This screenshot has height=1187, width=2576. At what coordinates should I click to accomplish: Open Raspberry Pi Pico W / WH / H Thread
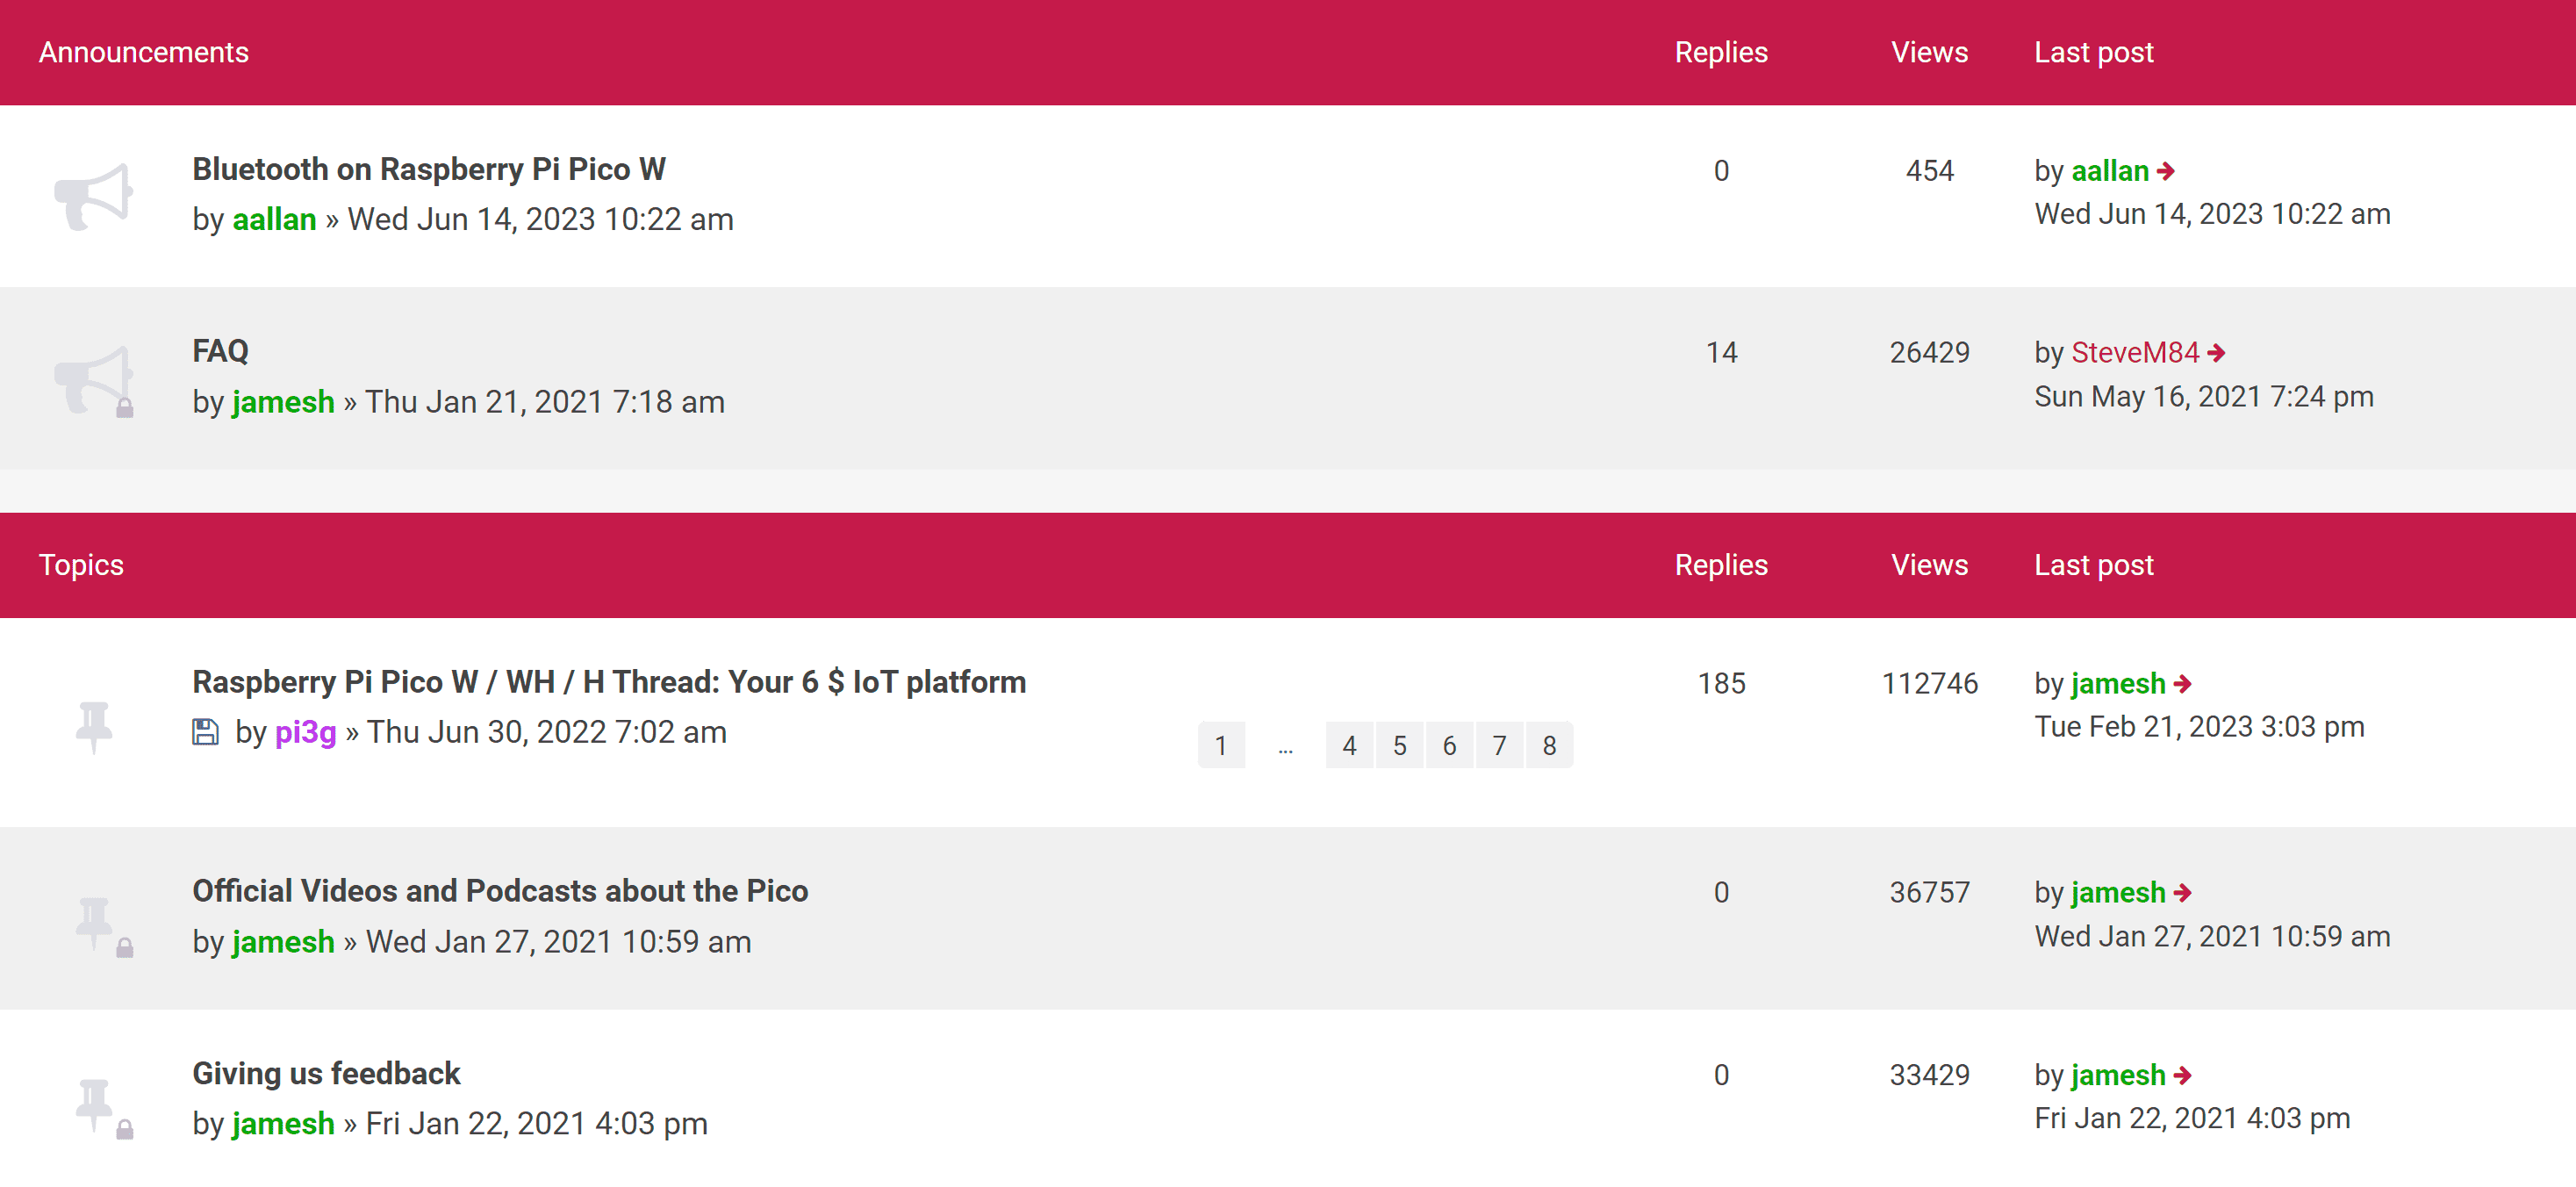(609, 682)
